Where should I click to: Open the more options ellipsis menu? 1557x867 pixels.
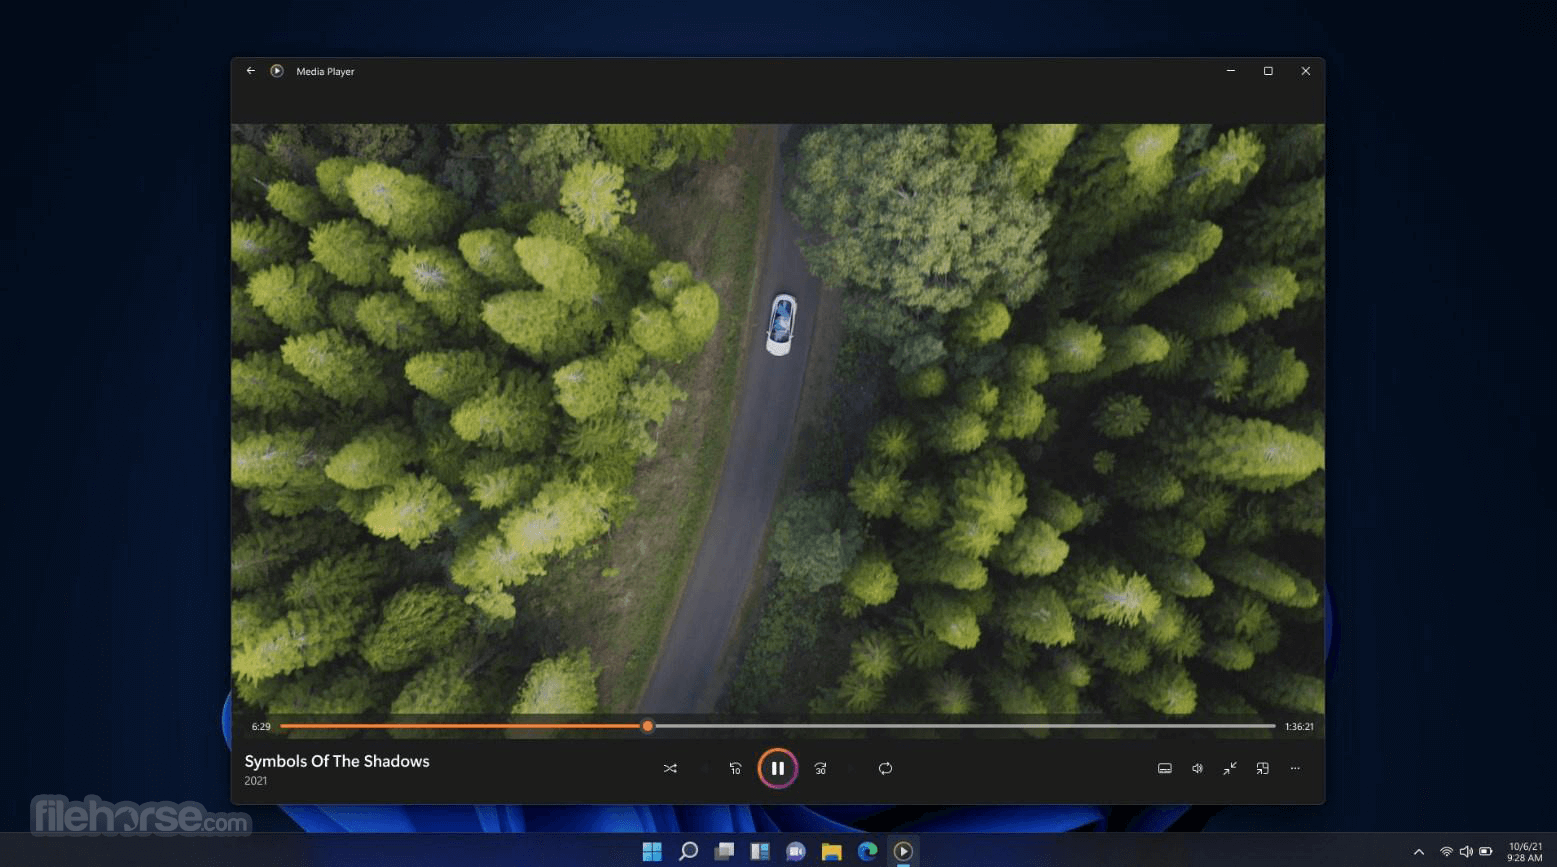coord(1295,768)
